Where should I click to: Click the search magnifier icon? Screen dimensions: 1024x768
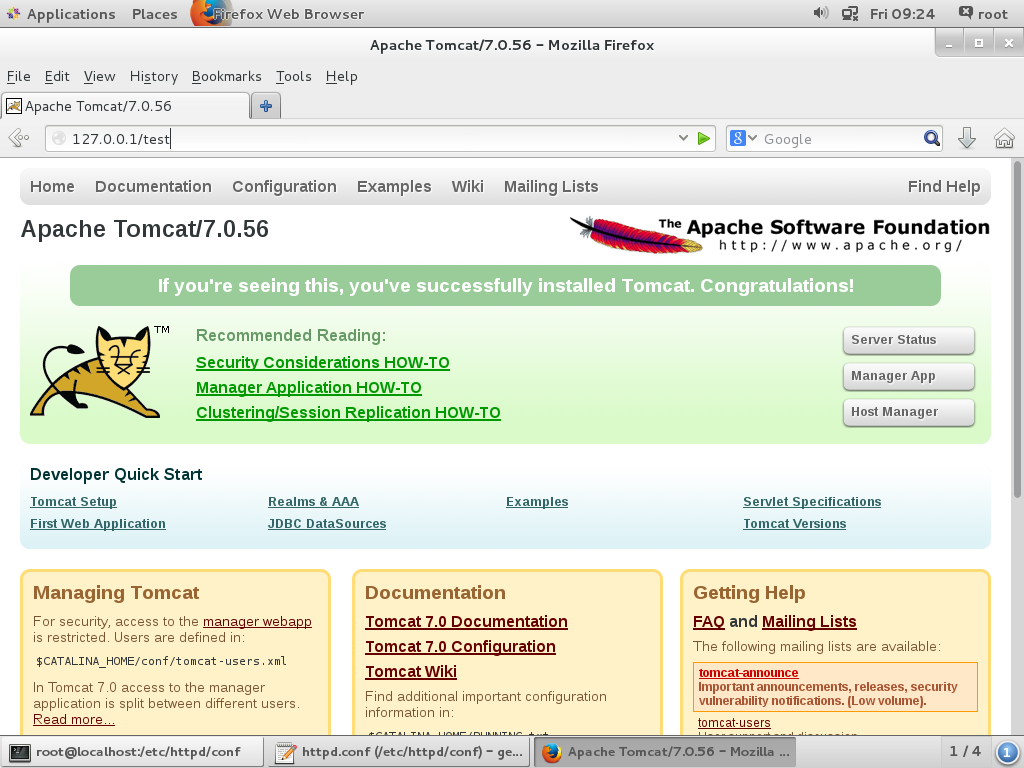tap(931, 138)
